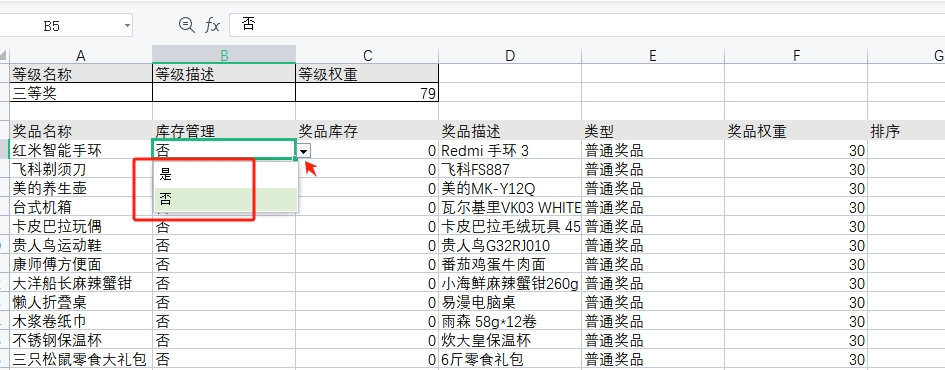The image size is (945, 370).
Task: Select column D header
Action: point(510,55)
